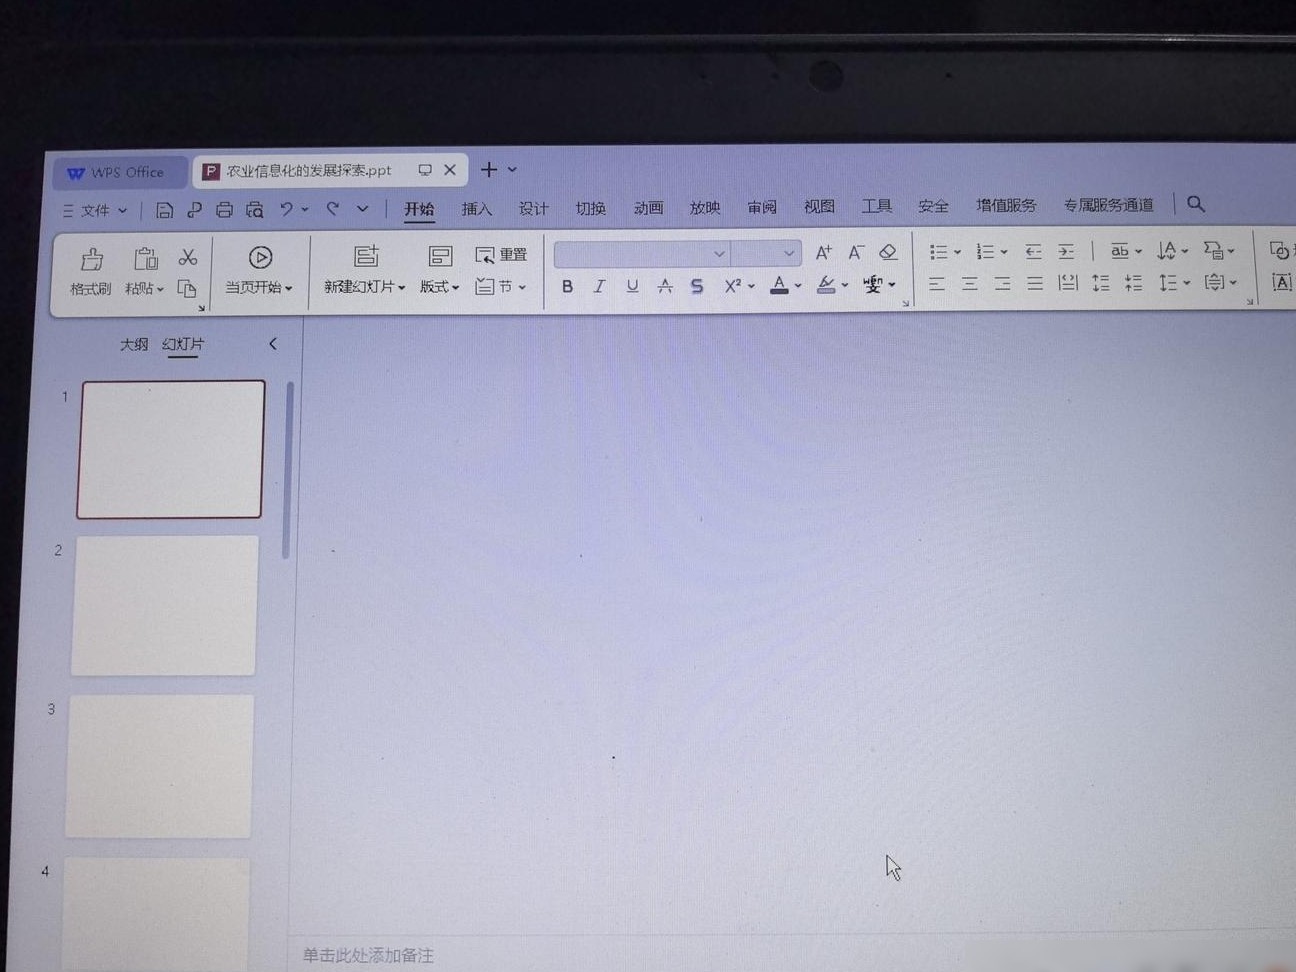Toggle strikethrough formatting
Image resolution: width=1296 pixels, height=972 pixels.
point(665,287)
